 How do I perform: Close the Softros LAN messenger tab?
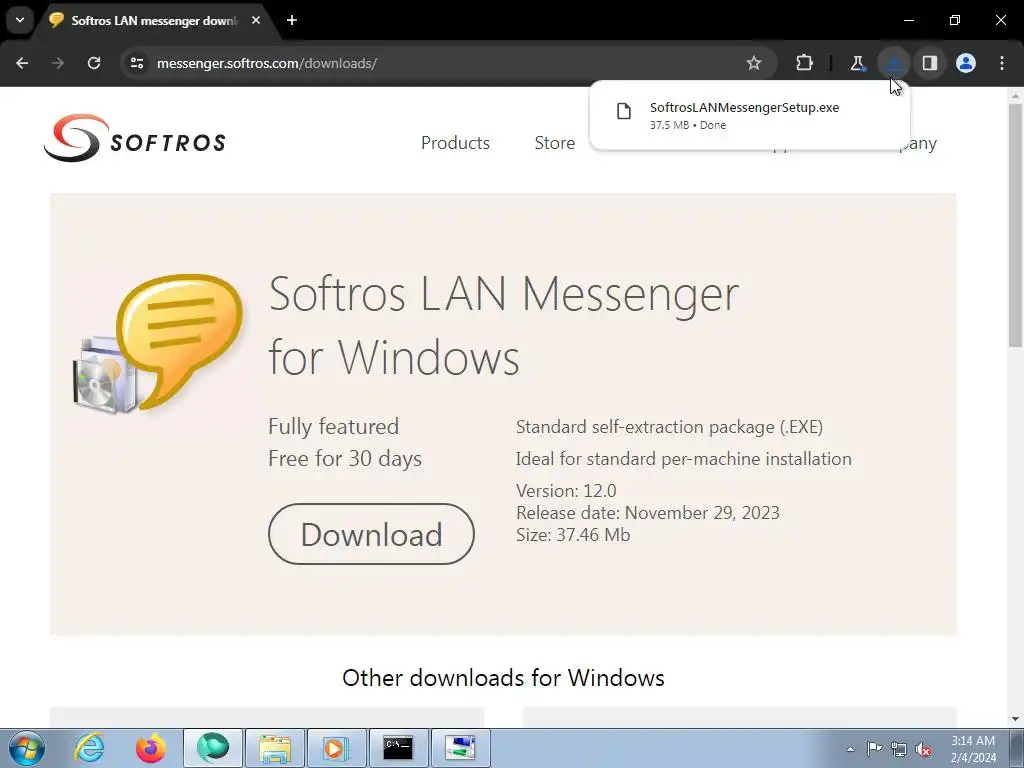pyautogui.click(x=256, y=20)
